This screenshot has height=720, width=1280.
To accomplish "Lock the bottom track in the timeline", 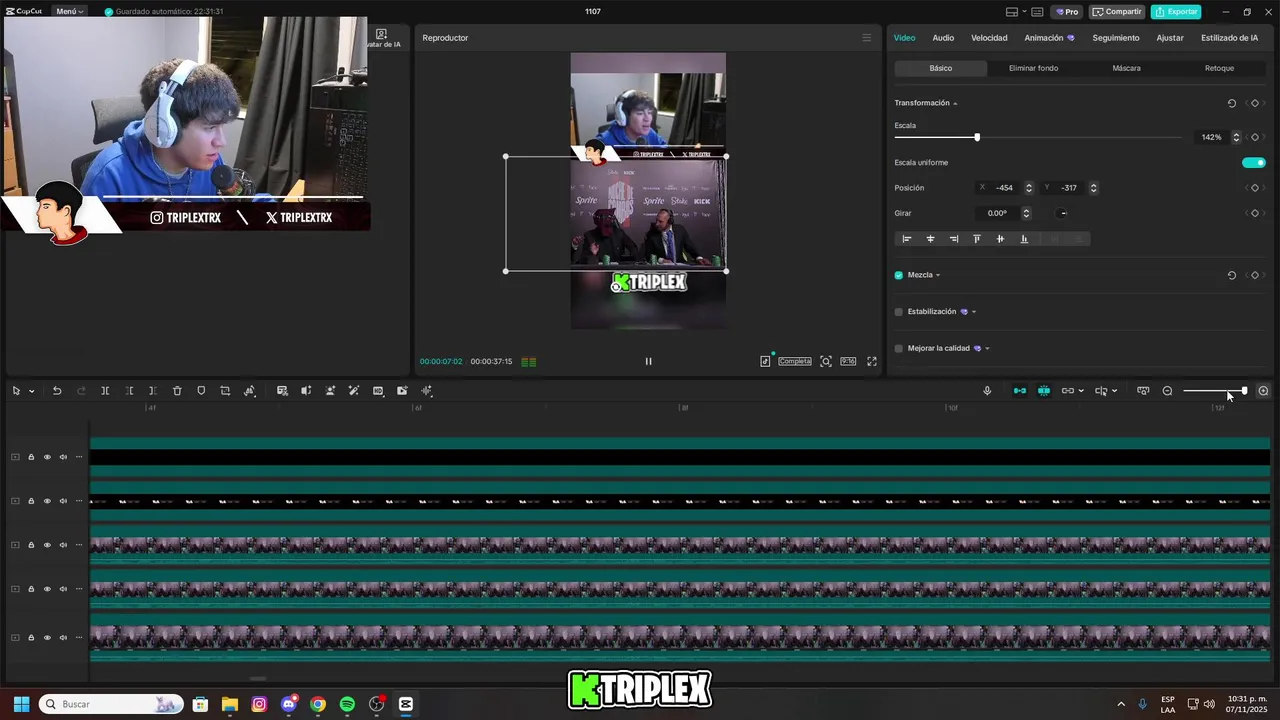I will (x=31, y=637).
